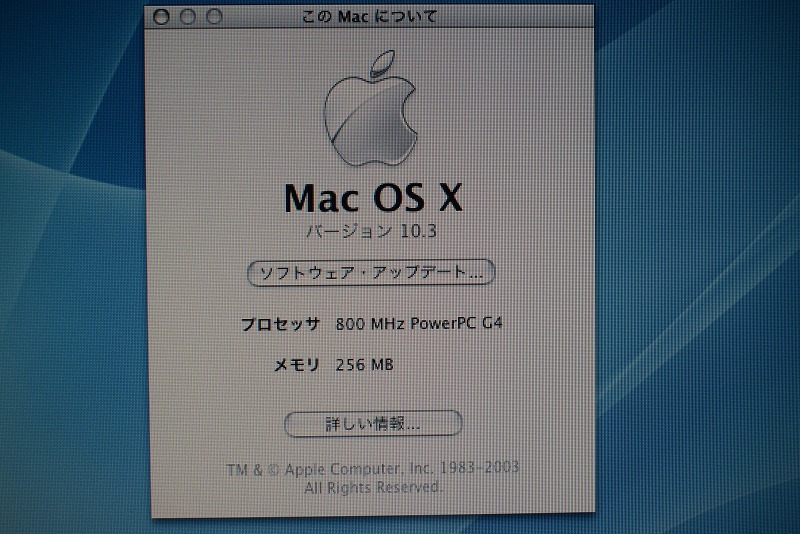Open 詳しい情報 for more system details
800x534 pixels.
[373, 424]
